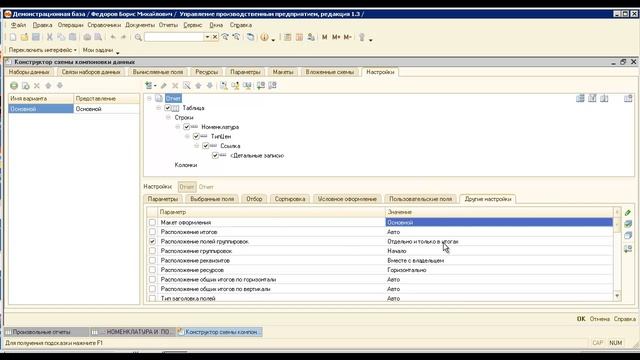Click the Мои задачи button

(x=98, y=50)
